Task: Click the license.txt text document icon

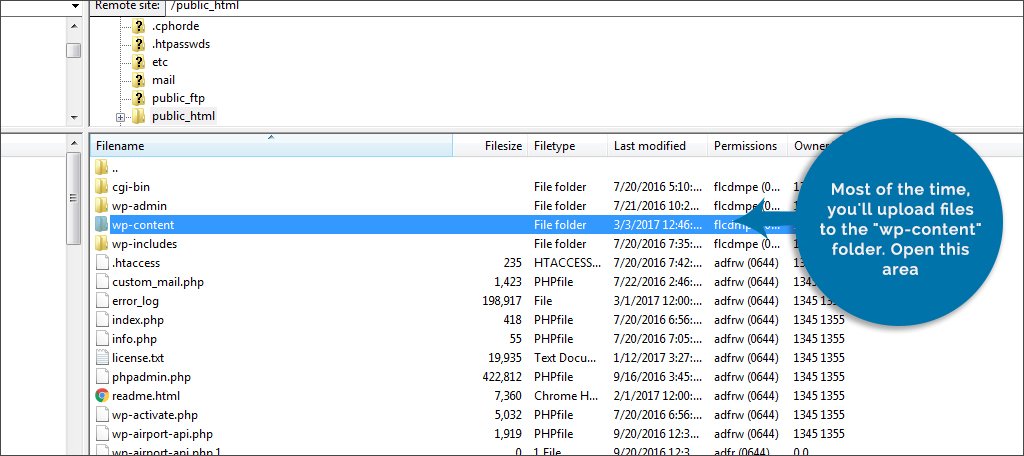Action: [x=101, y=357]
